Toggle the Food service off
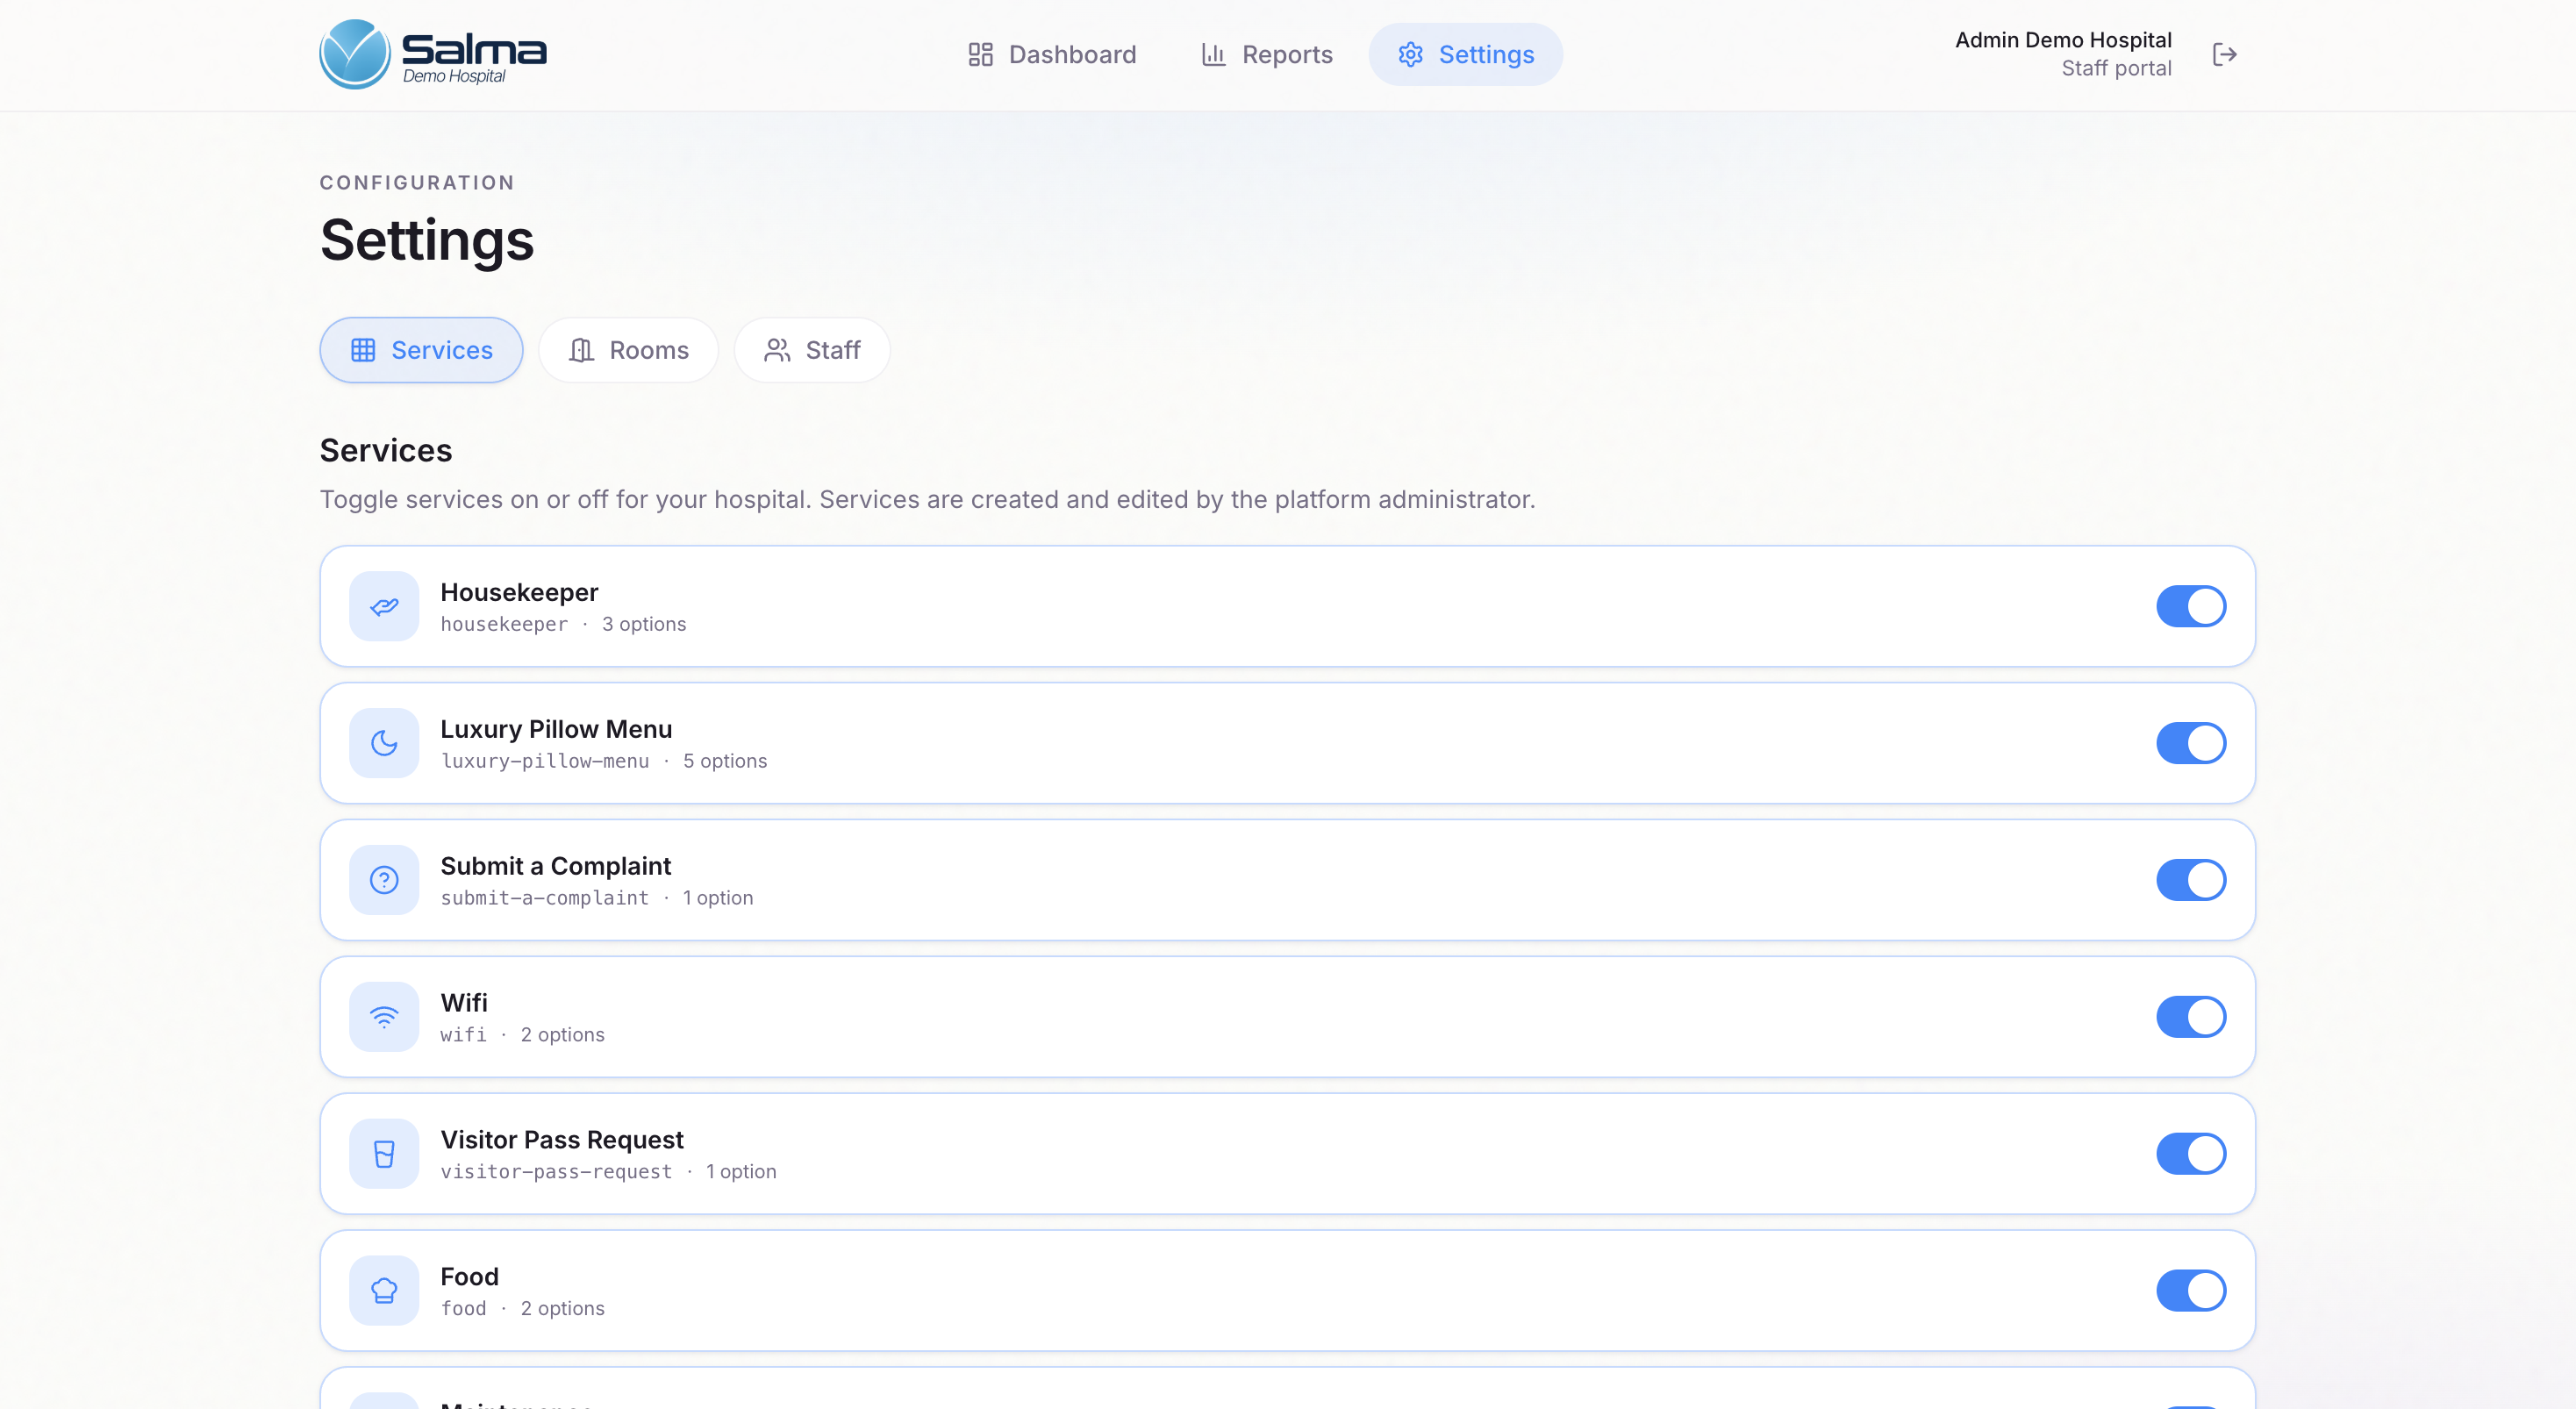The height and width of the screenshot is (1409, 2576). click(x=2190, y=1291)
